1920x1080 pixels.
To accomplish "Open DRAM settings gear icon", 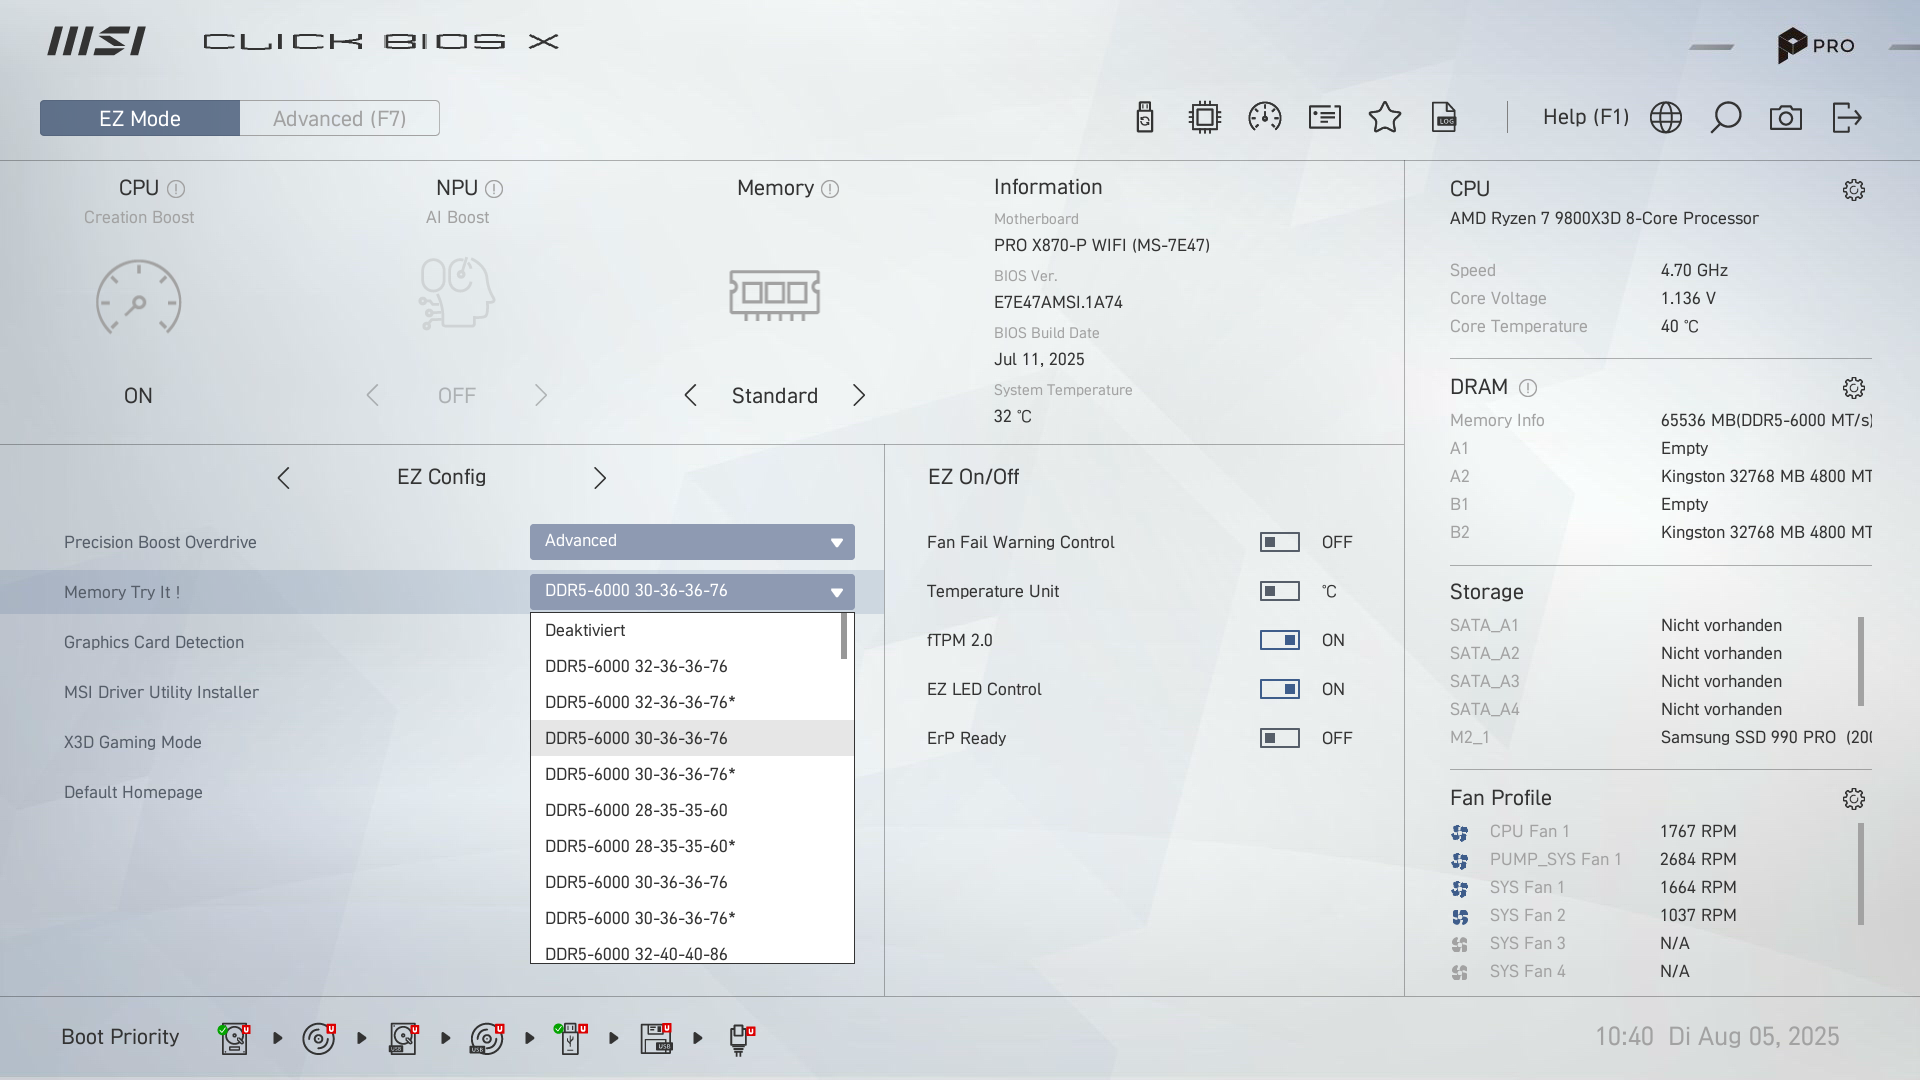I will pyautogui.click(x=1853, y=388).
